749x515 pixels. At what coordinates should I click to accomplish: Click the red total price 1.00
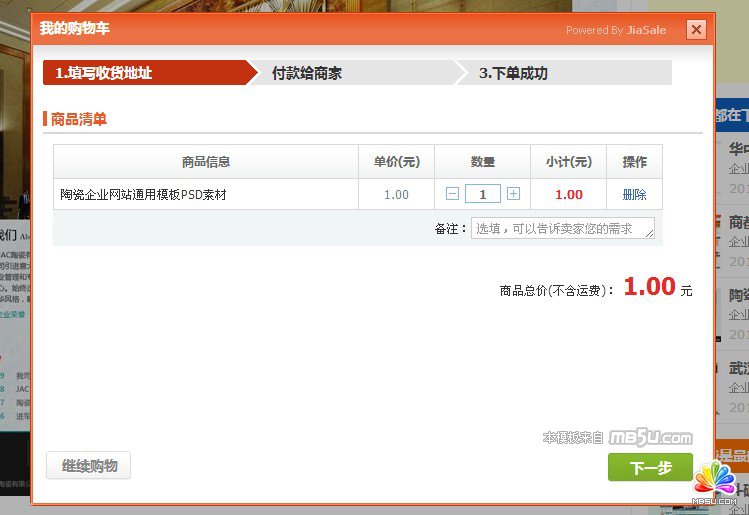pos(649,287)
